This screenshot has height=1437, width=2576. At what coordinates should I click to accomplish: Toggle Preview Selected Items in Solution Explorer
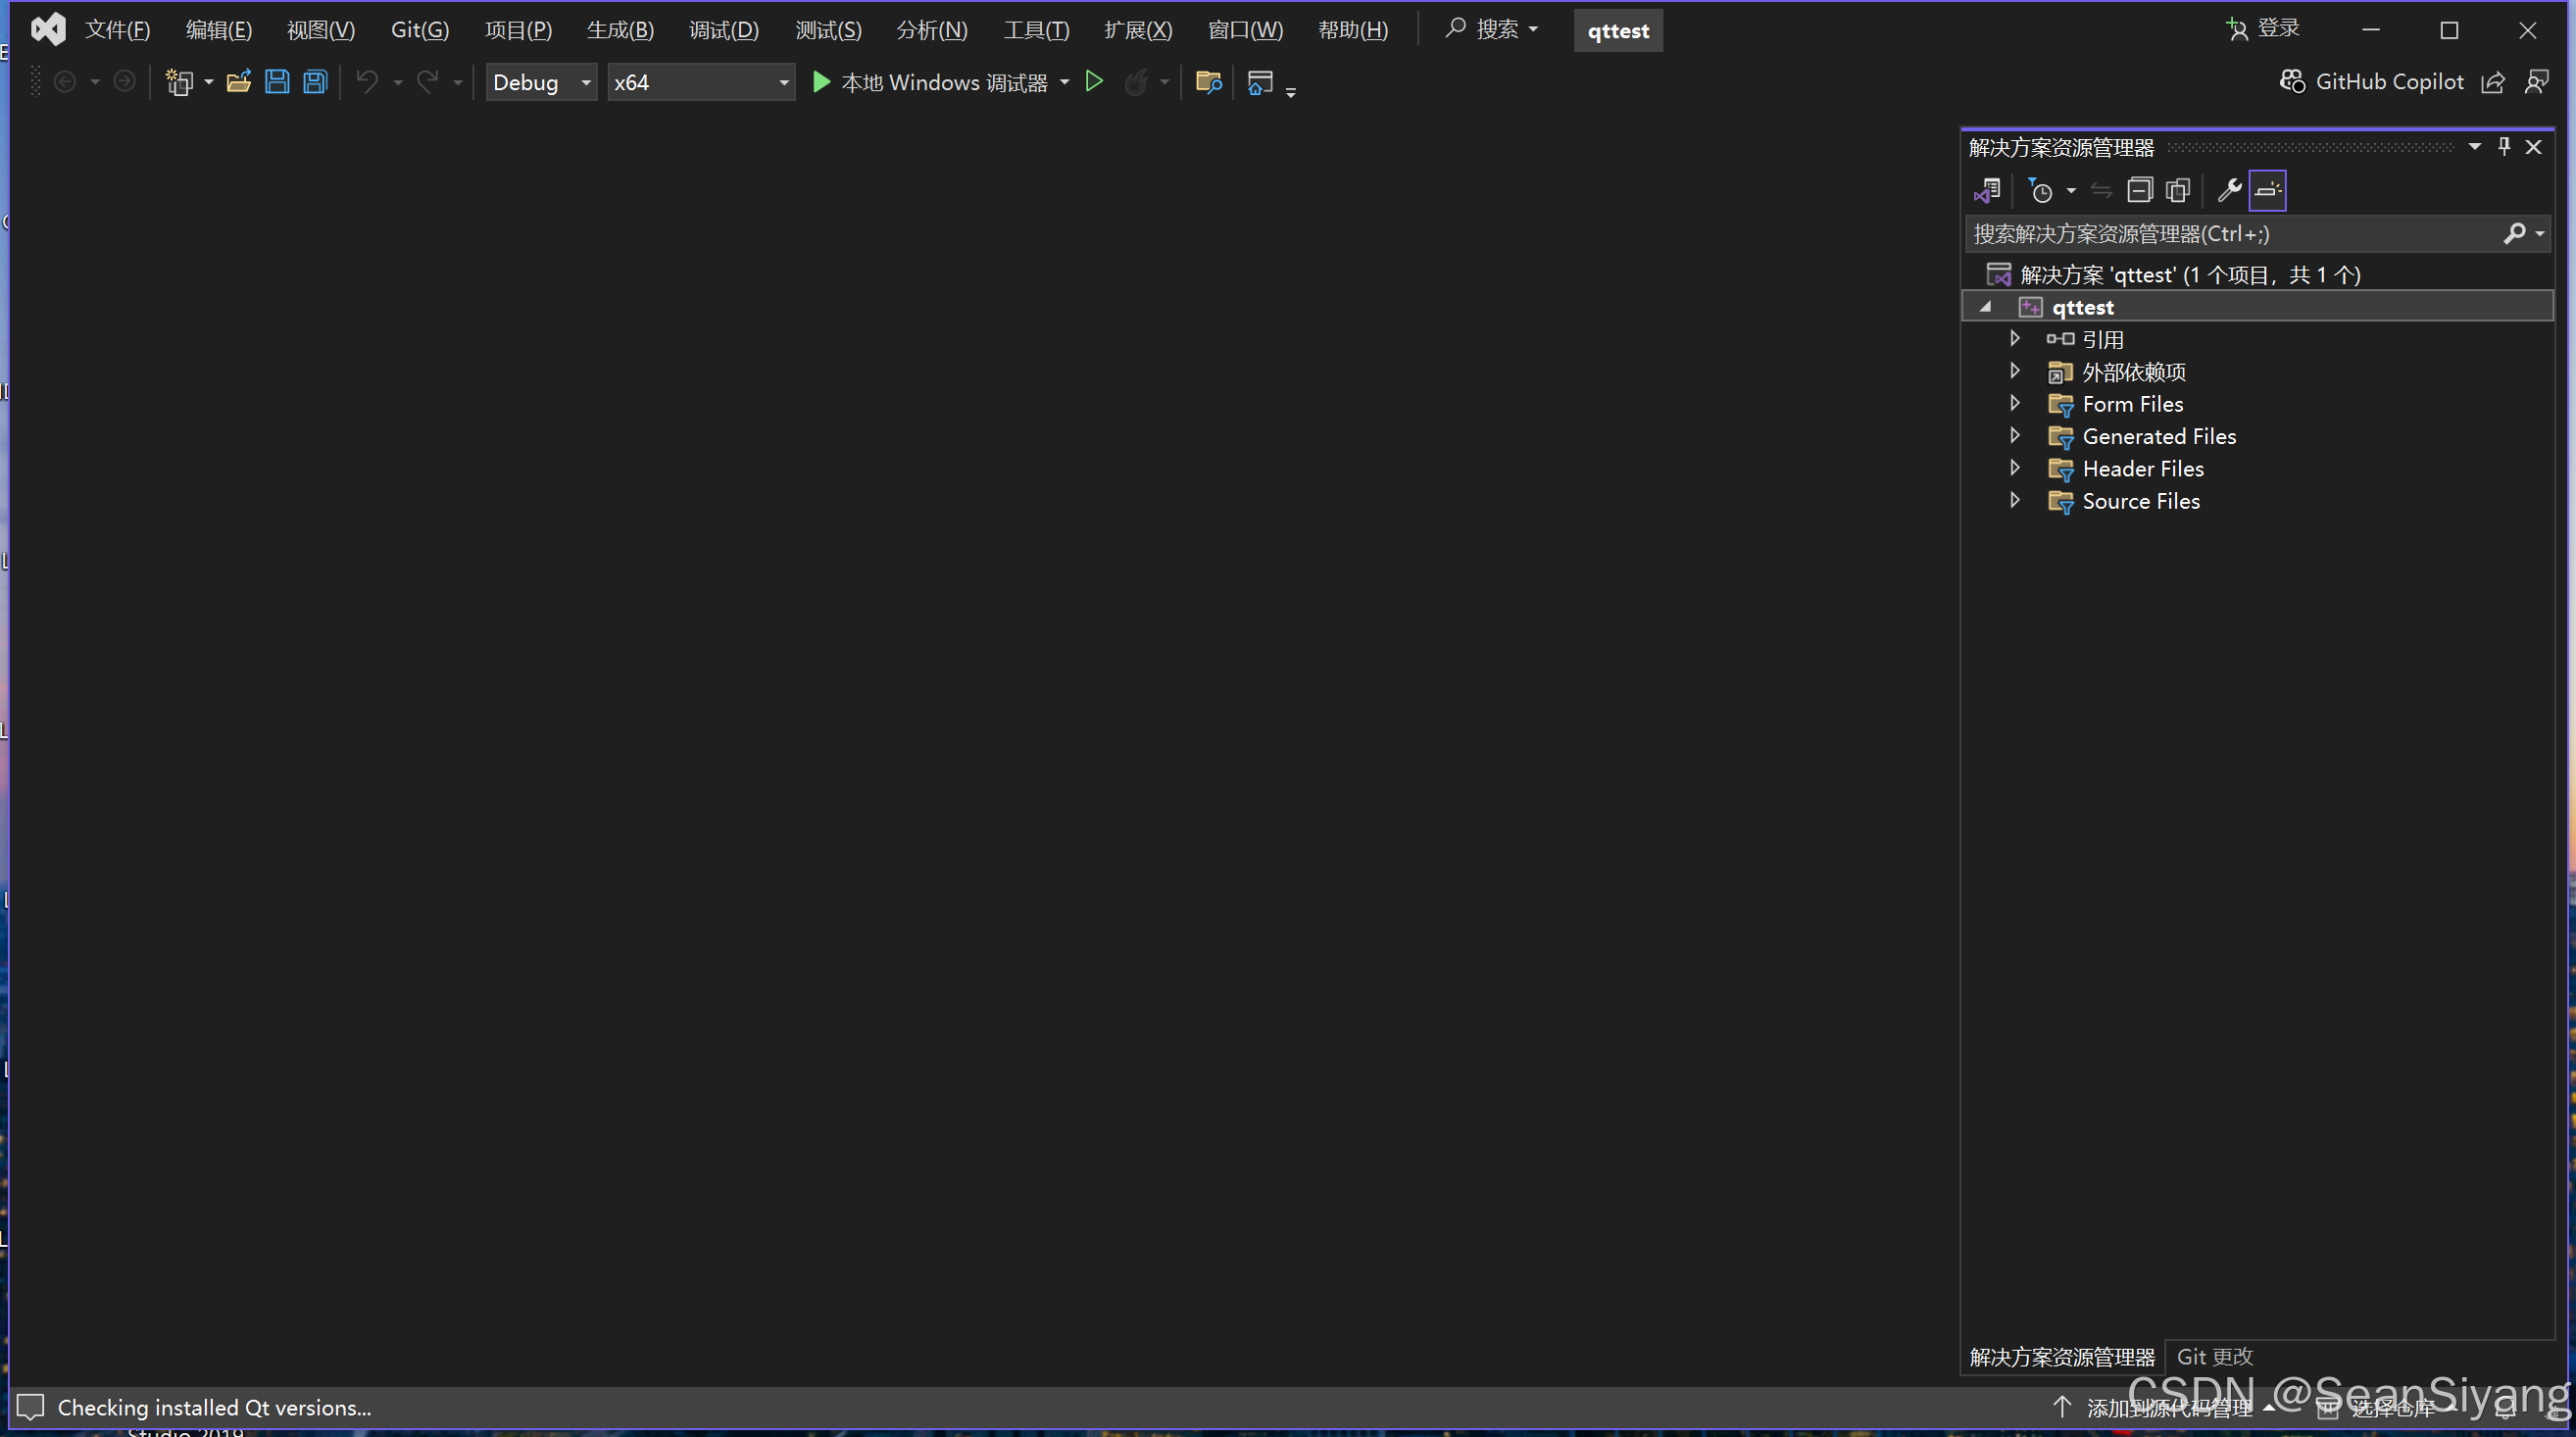tap(2267, 190)
